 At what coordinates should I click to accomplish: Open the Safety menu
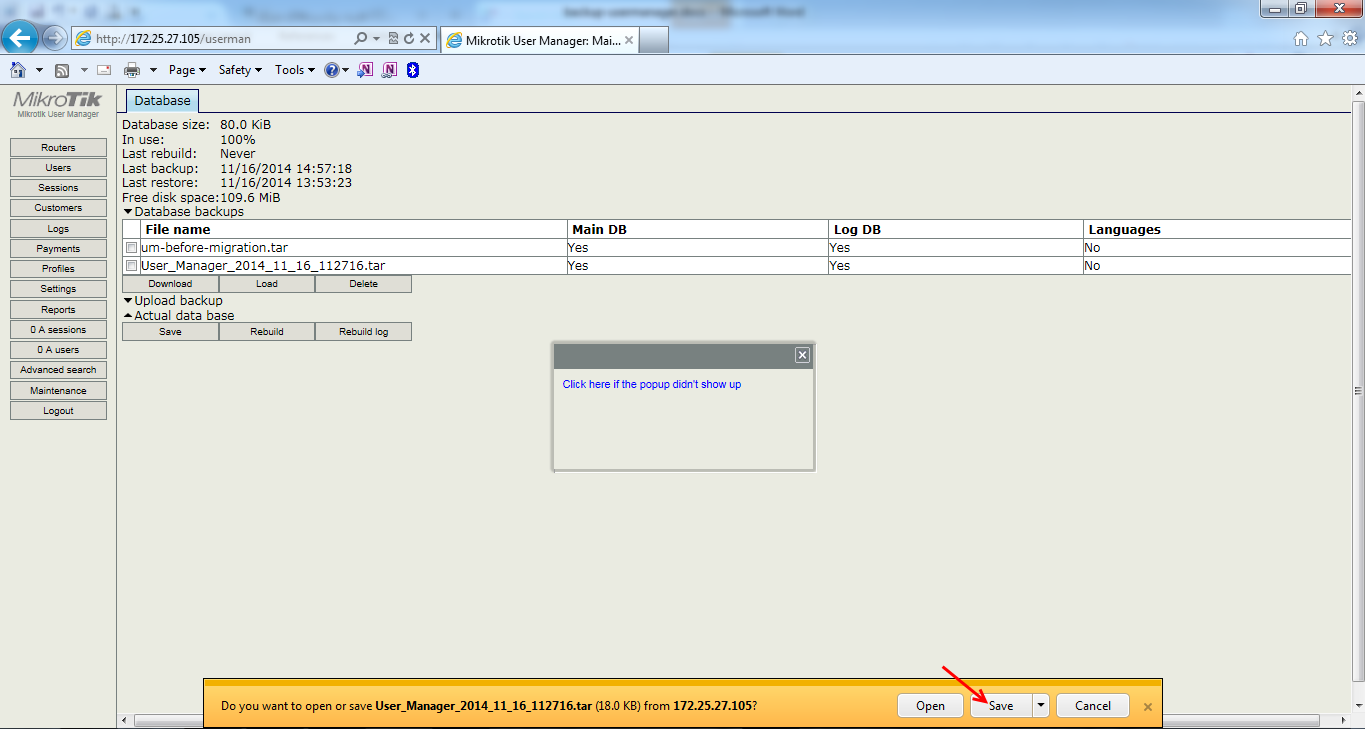point(240,70)
